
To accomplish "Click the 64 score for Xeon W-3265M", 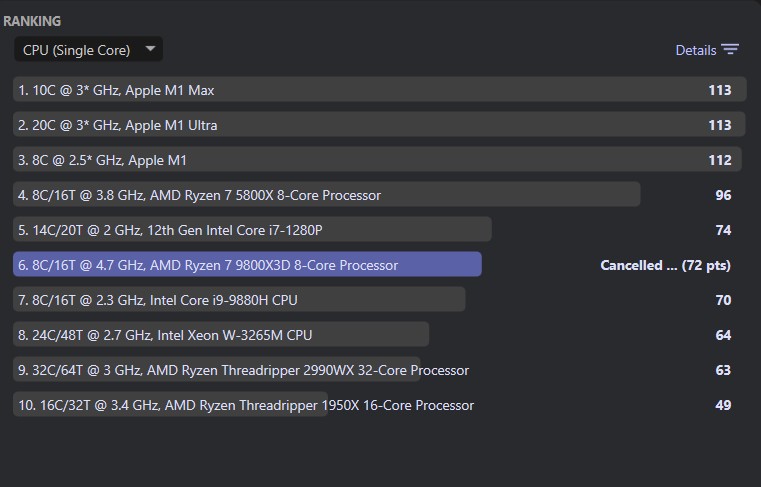I will [723, 335].
